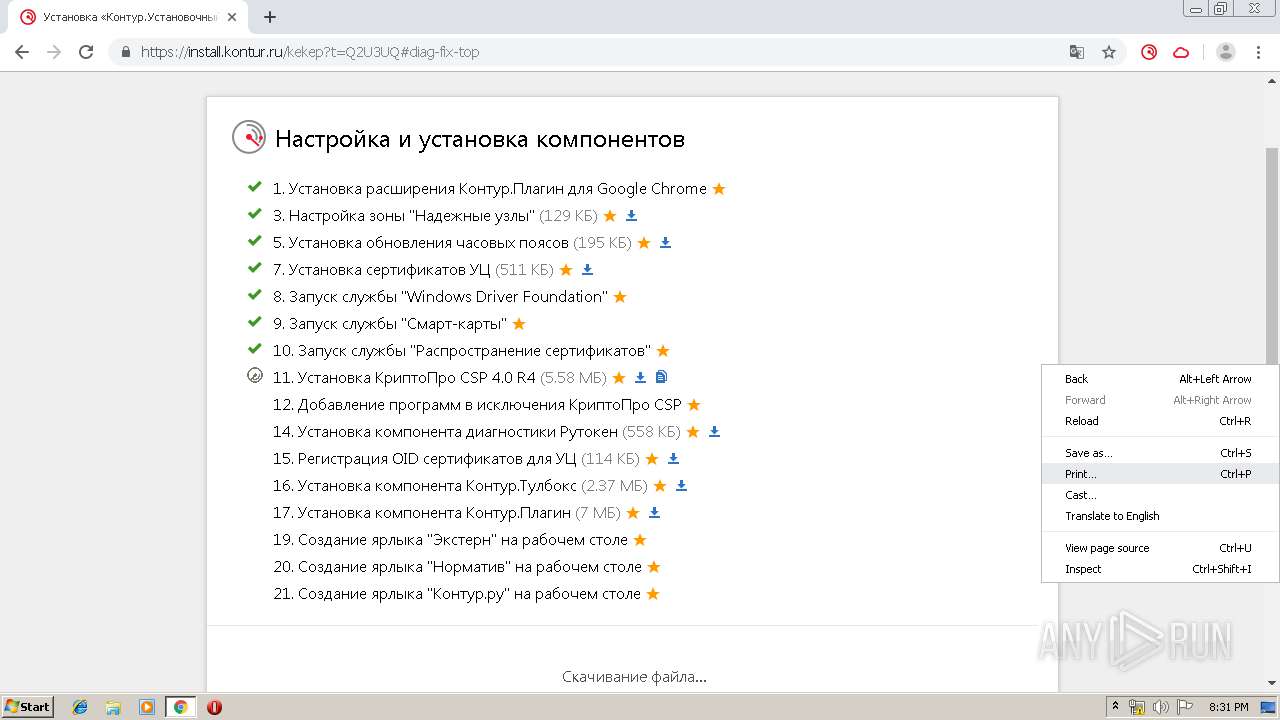Open Chrome profile avatar button
The image size is (1280, 720).
click(x=1226, y=52)
